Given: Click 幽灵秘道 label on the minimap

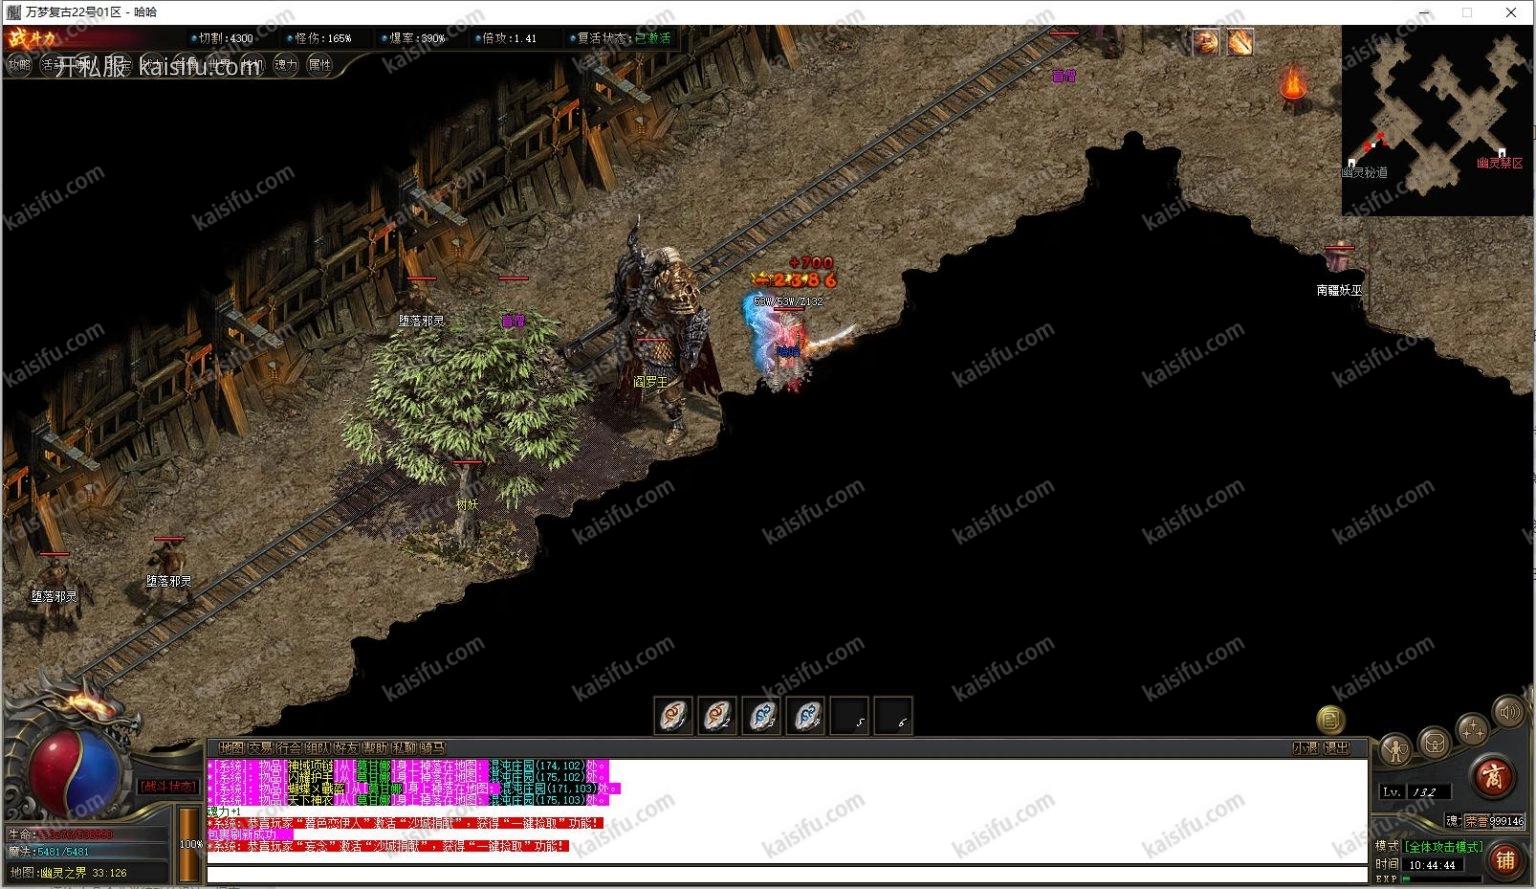Looking at the screenshot, I should point(1365,172).
